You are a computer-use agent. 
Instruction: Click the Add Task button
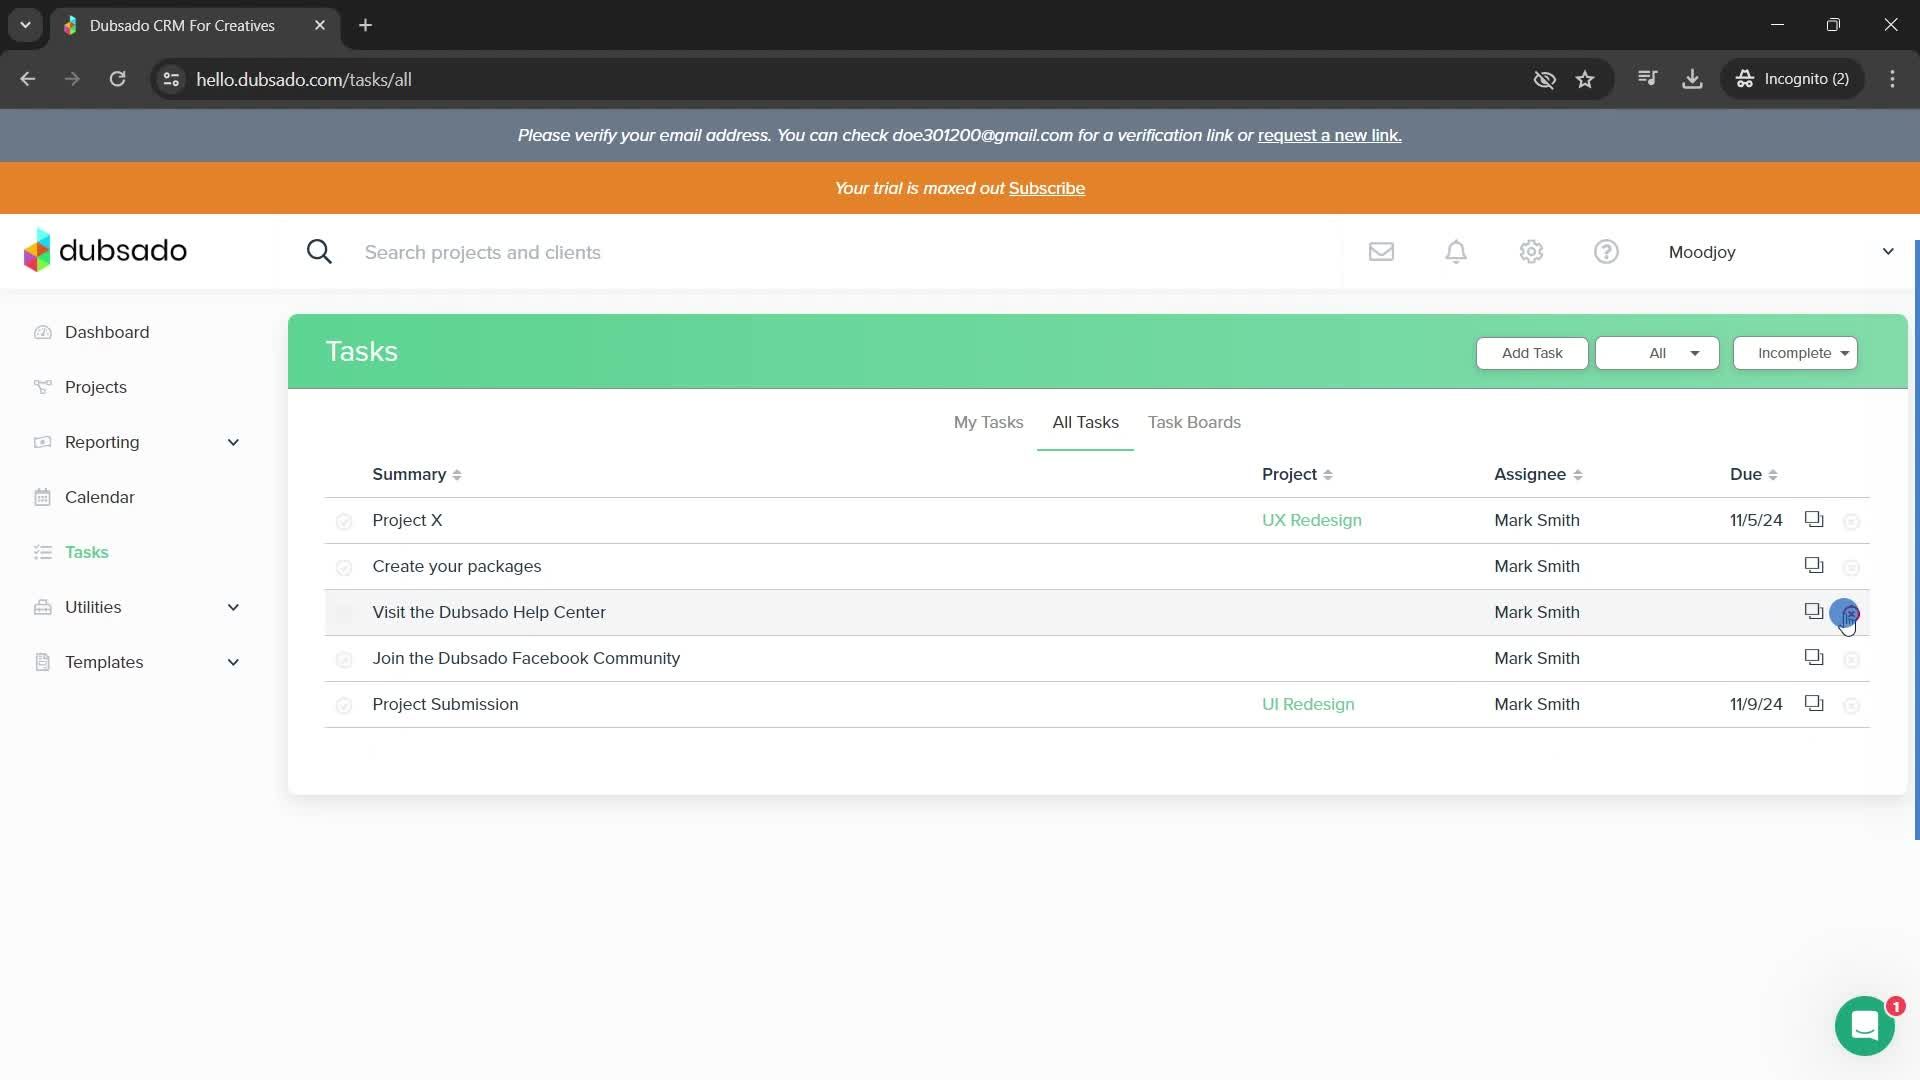pyautogui.click(x=1531, y=353)
